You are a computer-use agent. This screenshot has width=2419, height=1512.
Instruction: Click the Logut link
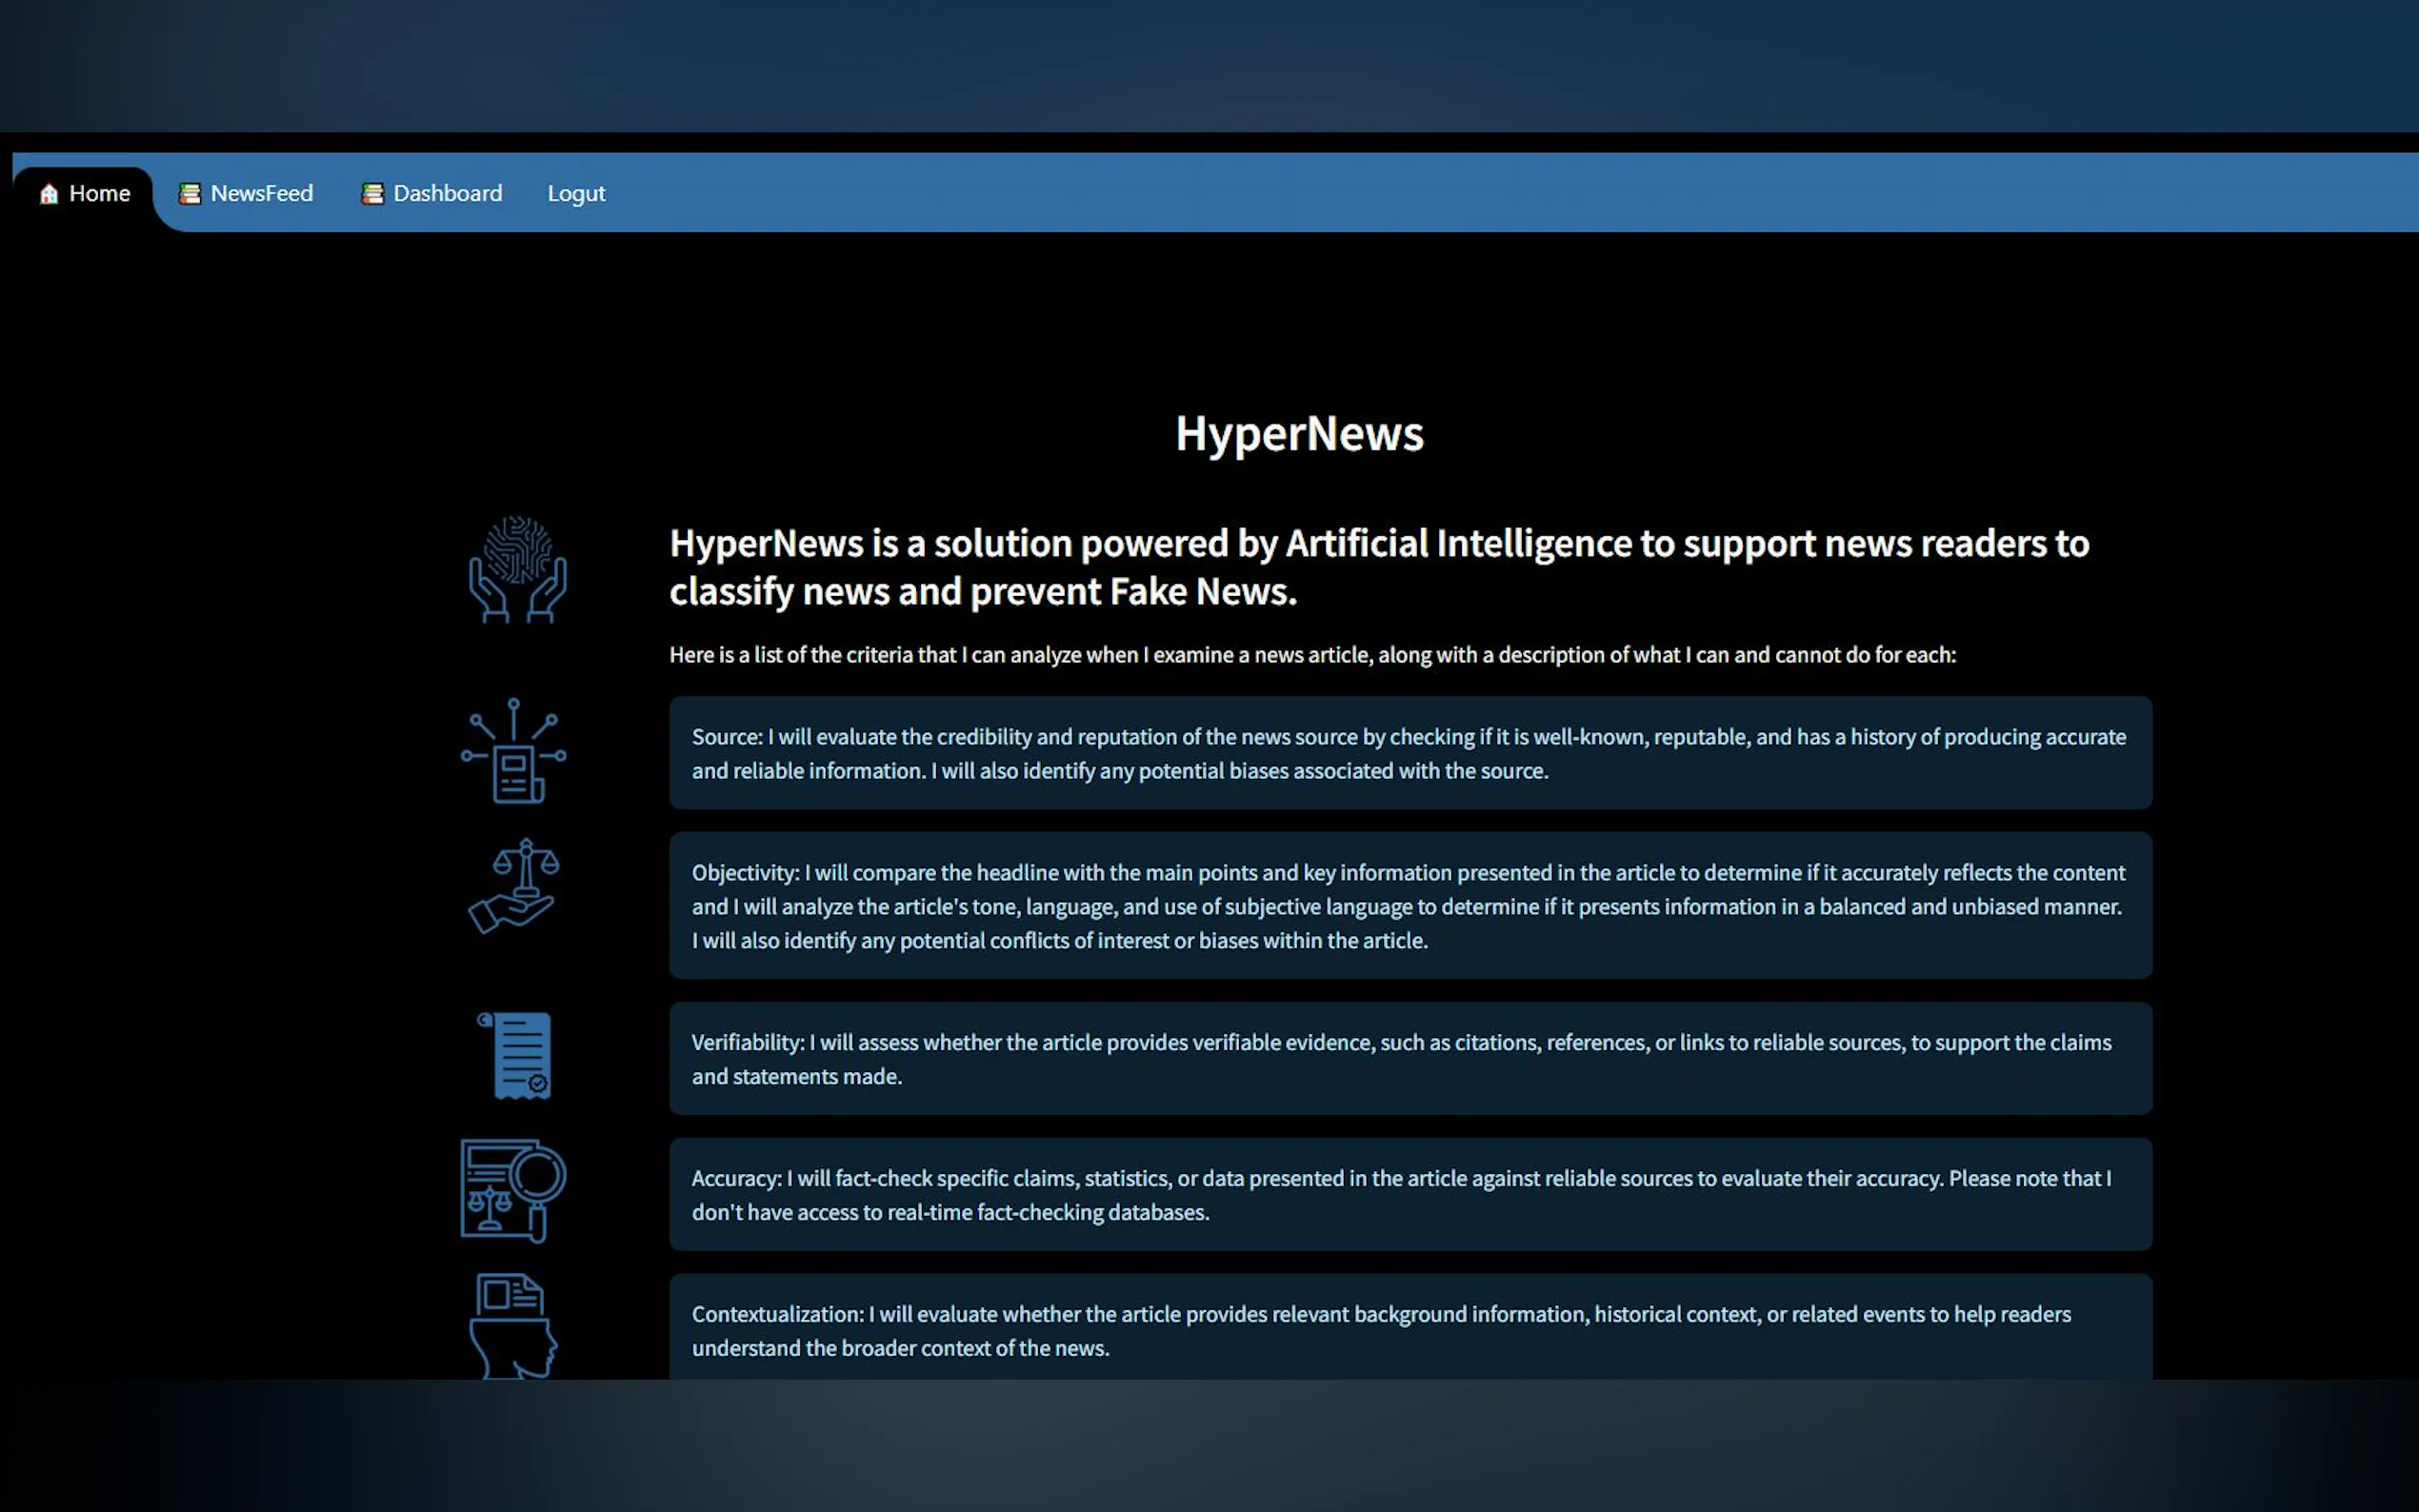[576, 194]
